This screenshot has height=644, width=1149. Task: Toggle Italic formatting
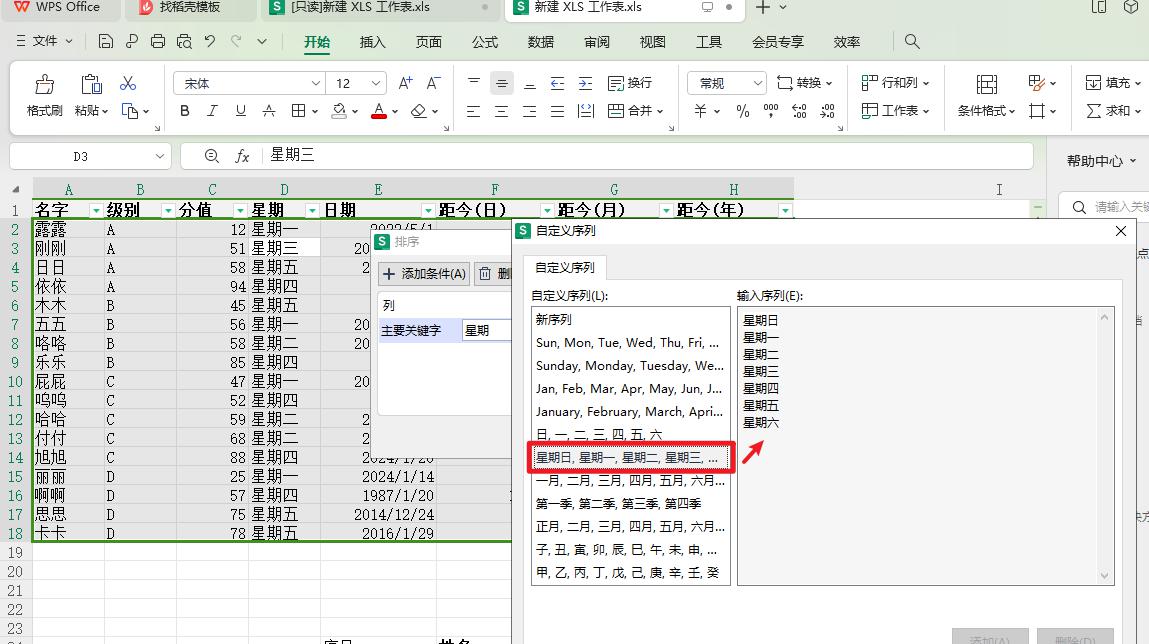coord(213,111)
